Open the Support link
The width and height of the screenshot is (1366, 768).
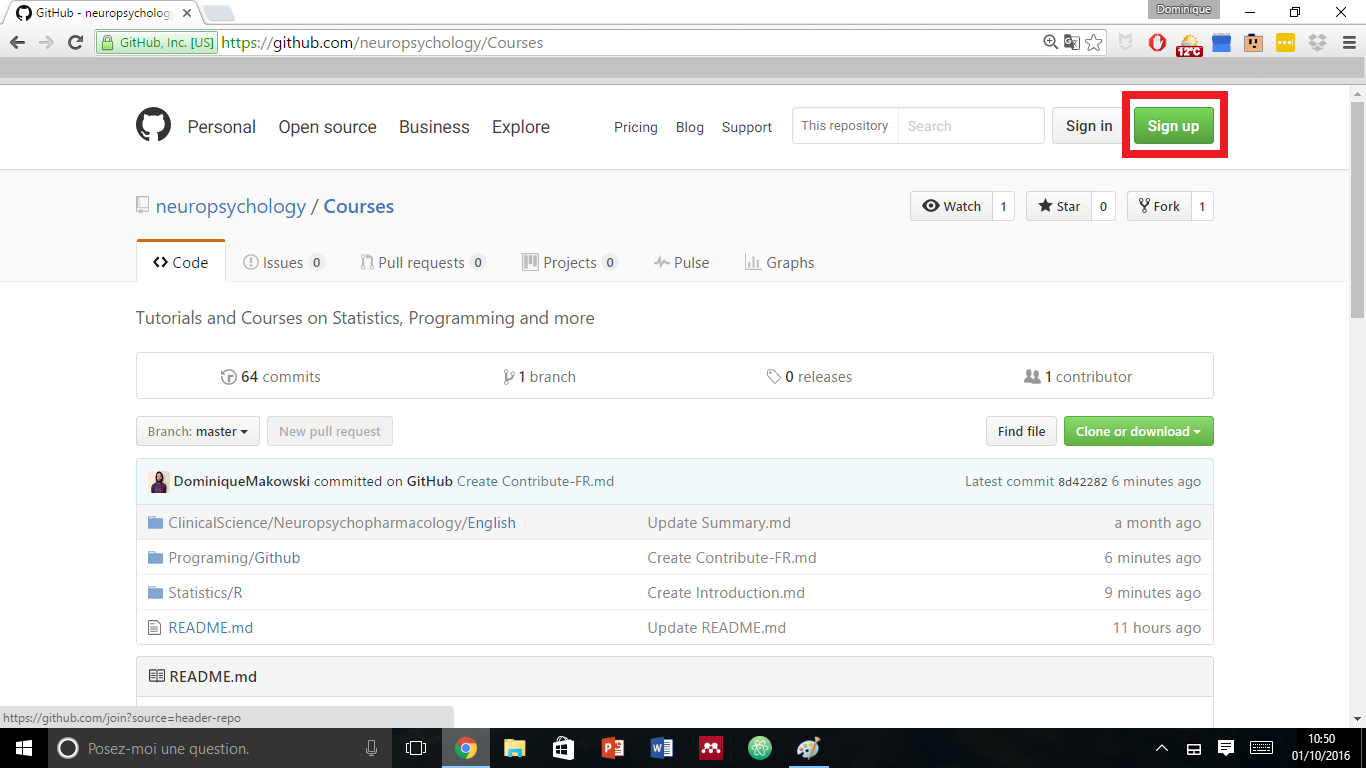[747, 127]
